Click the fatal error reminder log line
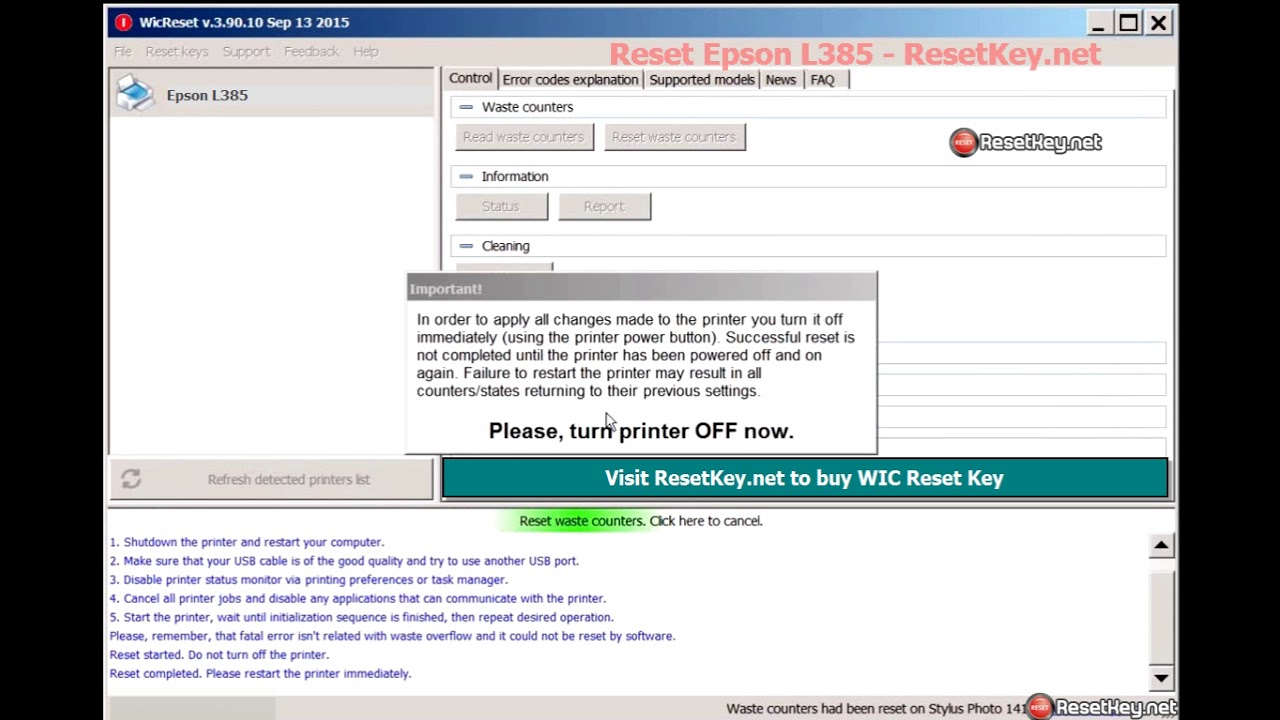1280x720 pixels. [392, 636]
